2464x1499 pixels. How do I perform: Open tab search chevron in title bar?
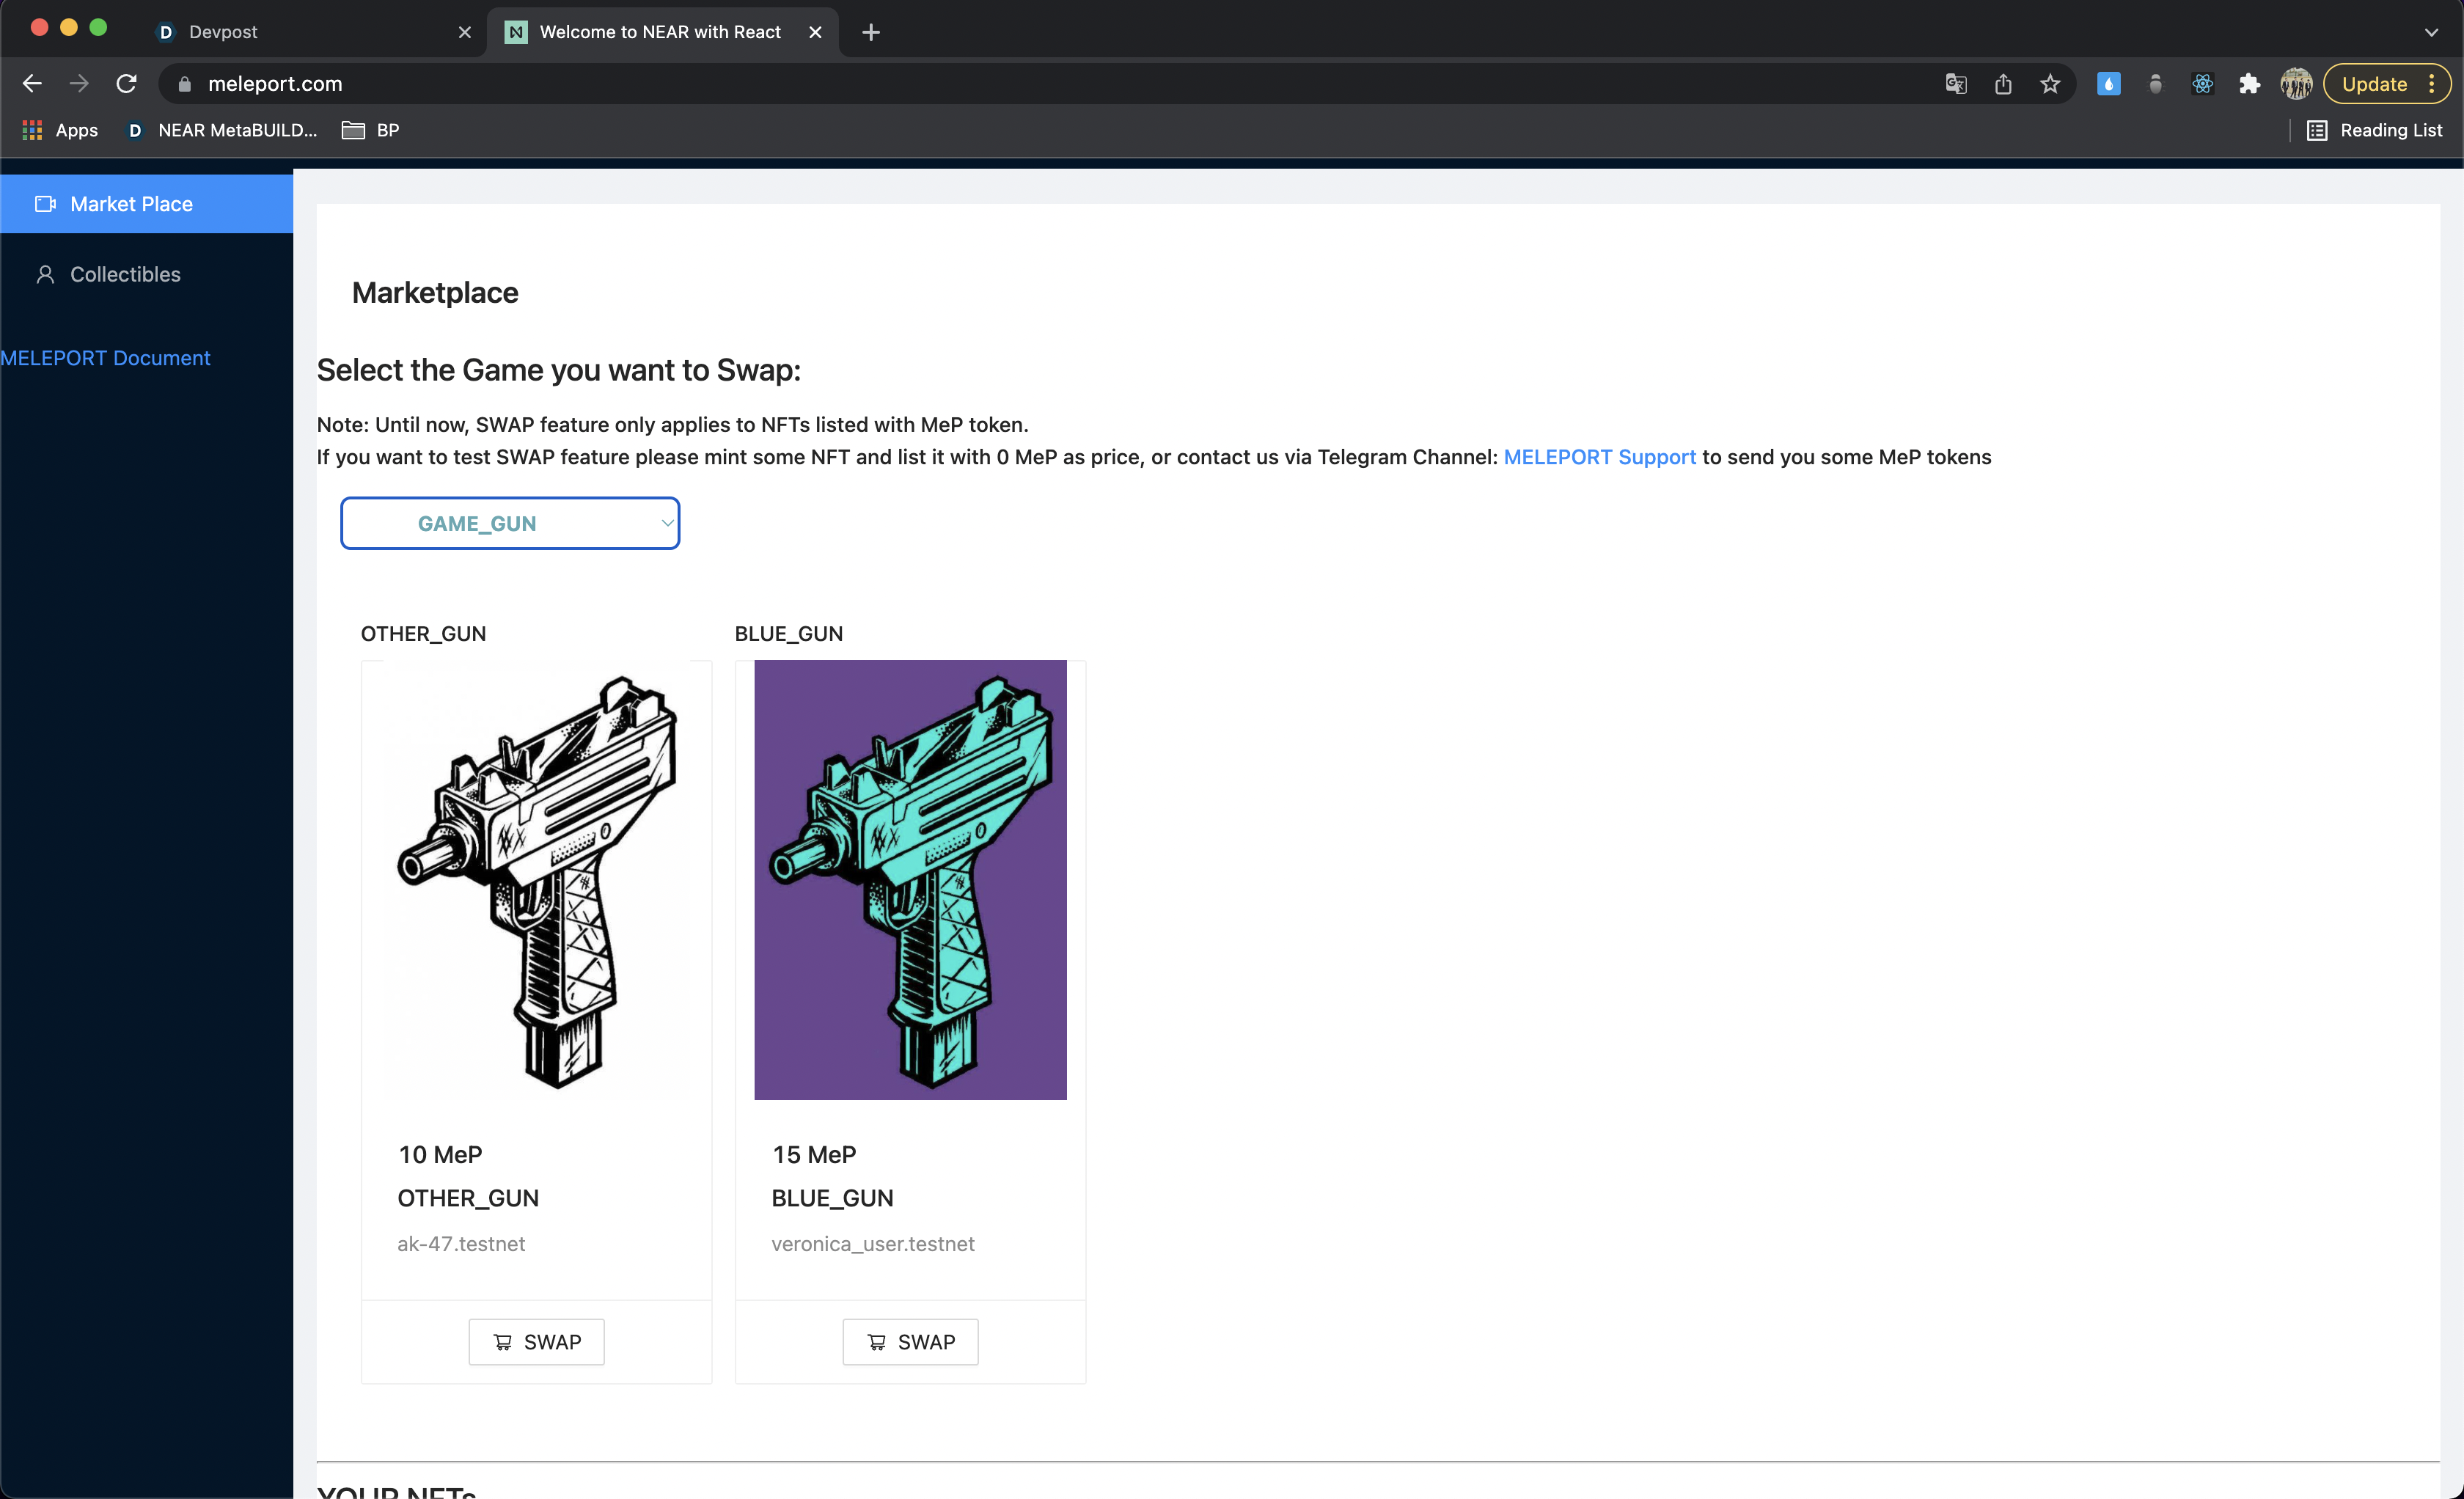click(2431, 32)
